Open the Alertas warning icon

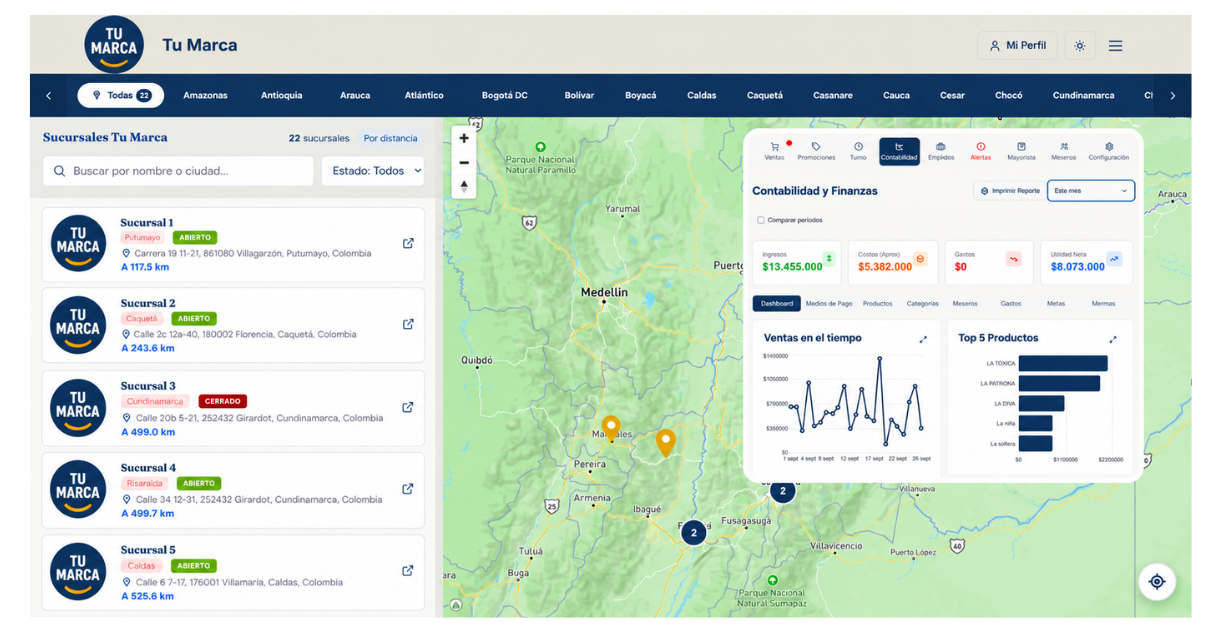(x=980, y=146)
